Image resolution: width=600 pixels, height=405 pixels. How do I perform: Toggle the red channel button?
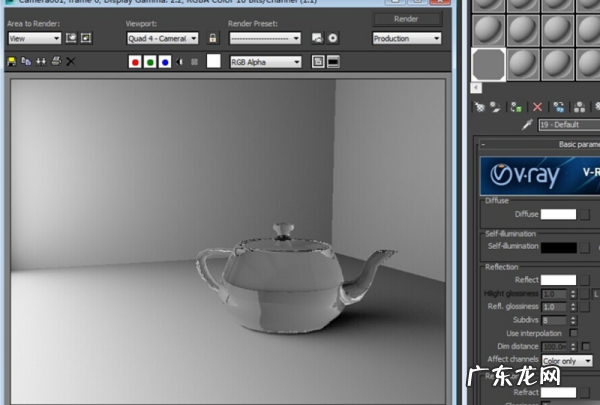pyautogui.click(x=135, y=62)
